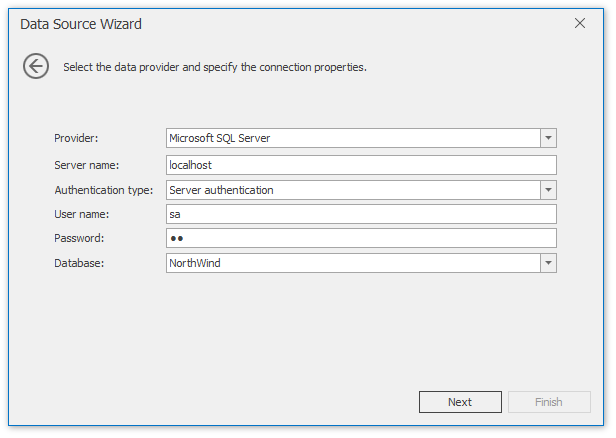Screen dimensions: 616x438
Task: Expand the Database dropdown arrow
Action: 548,263
